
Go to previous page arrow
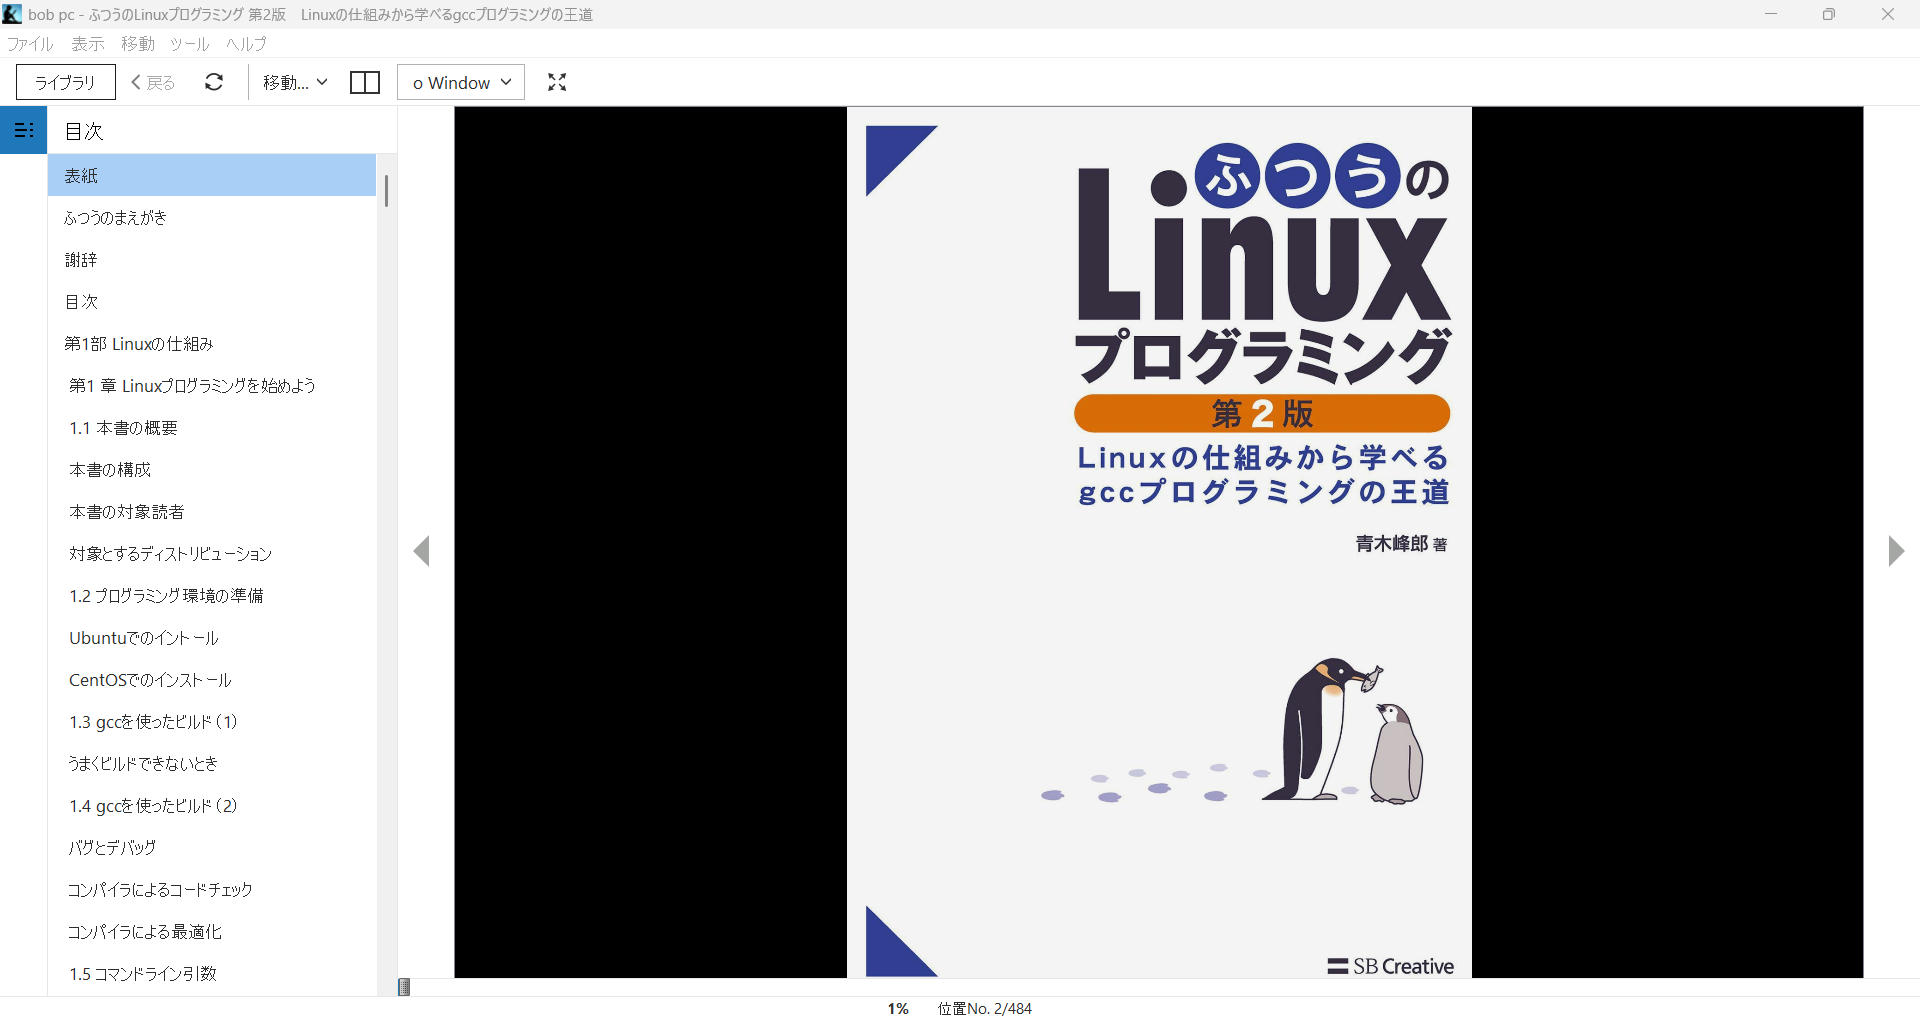coord(422,551)
